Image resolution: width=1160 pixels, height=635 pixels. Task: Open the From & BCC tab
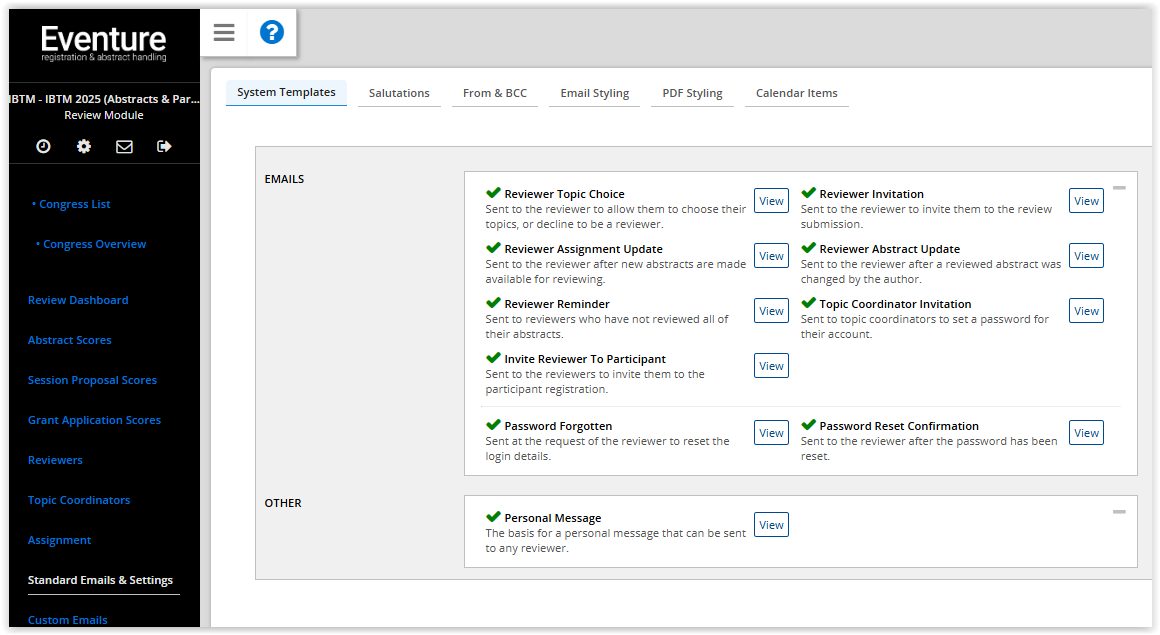tap(495, 93)
